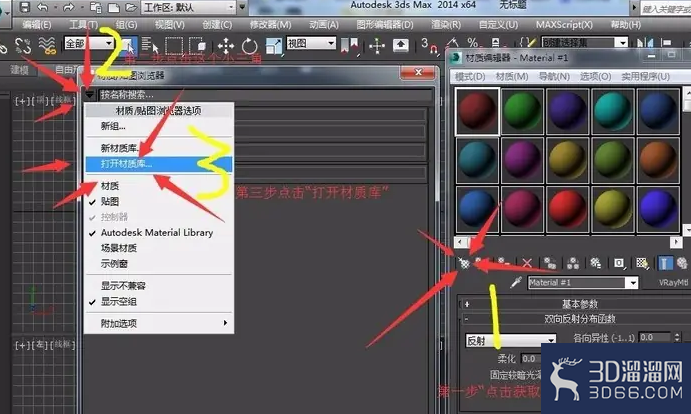Click the Put to Library icon
691x414 pixels.
(595, 263)
